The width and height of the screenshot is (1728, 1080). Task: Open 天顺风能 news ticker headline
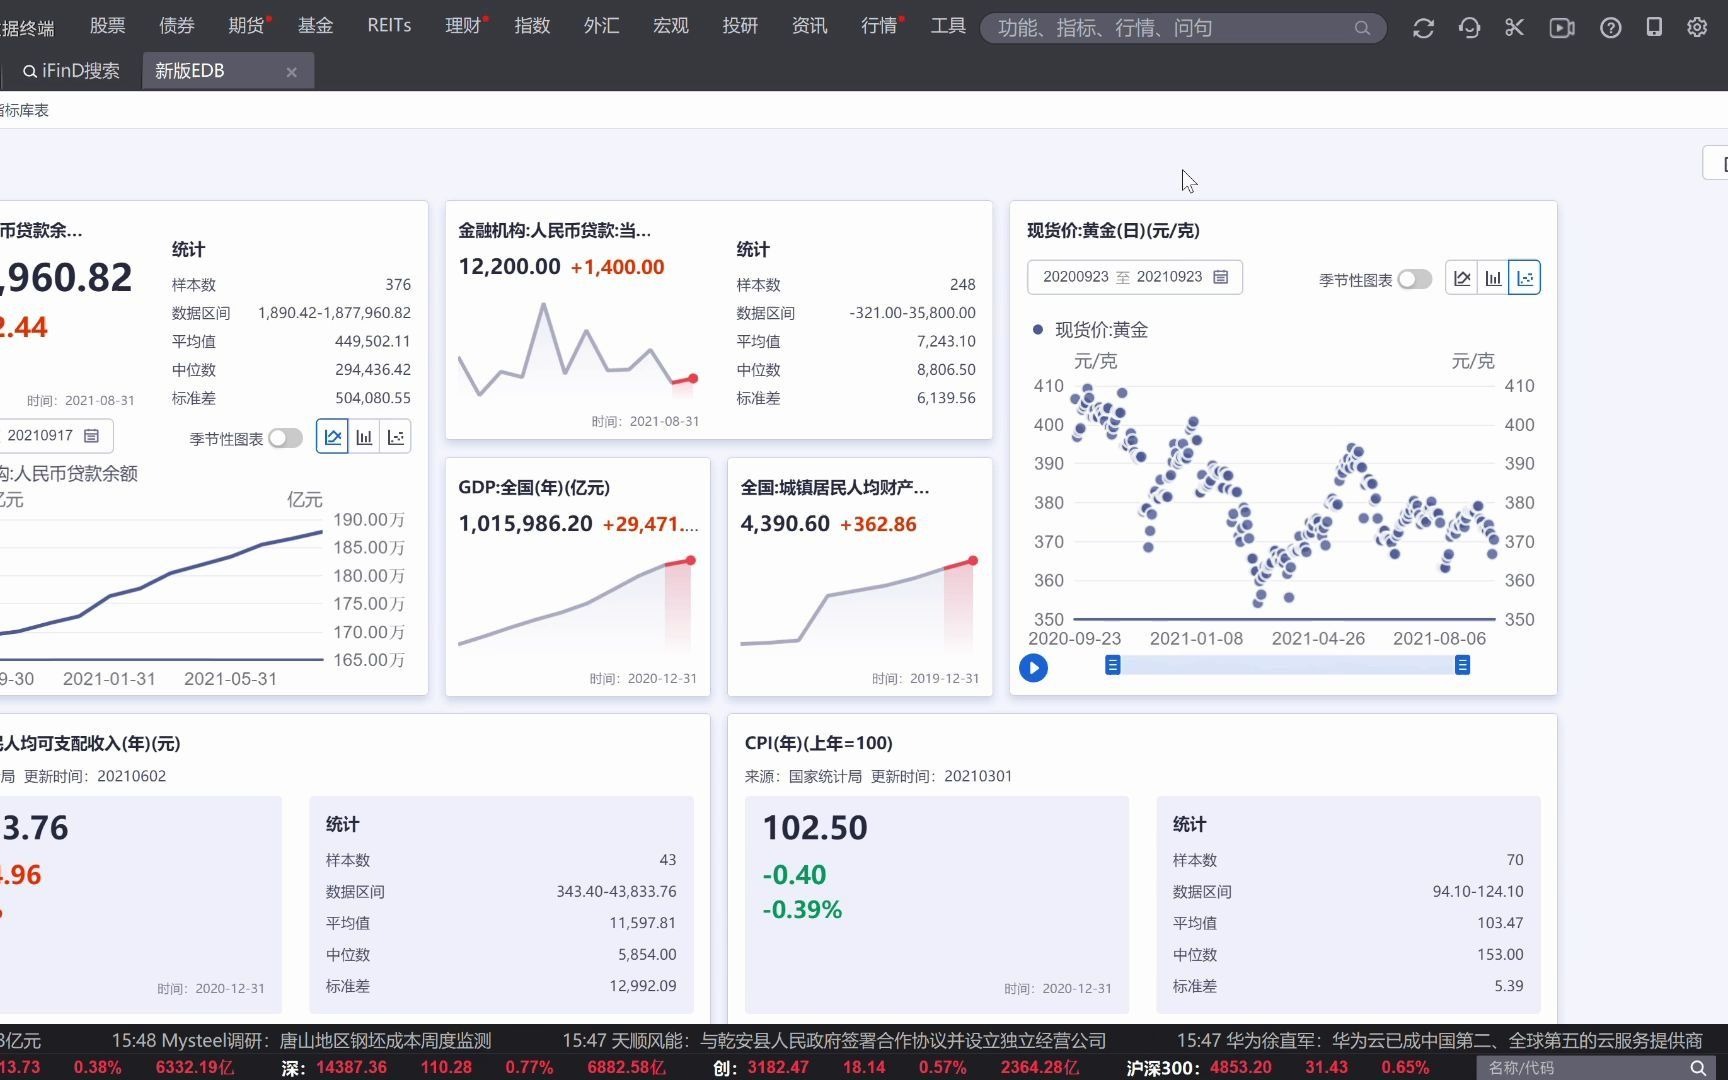click(834, 1041)
